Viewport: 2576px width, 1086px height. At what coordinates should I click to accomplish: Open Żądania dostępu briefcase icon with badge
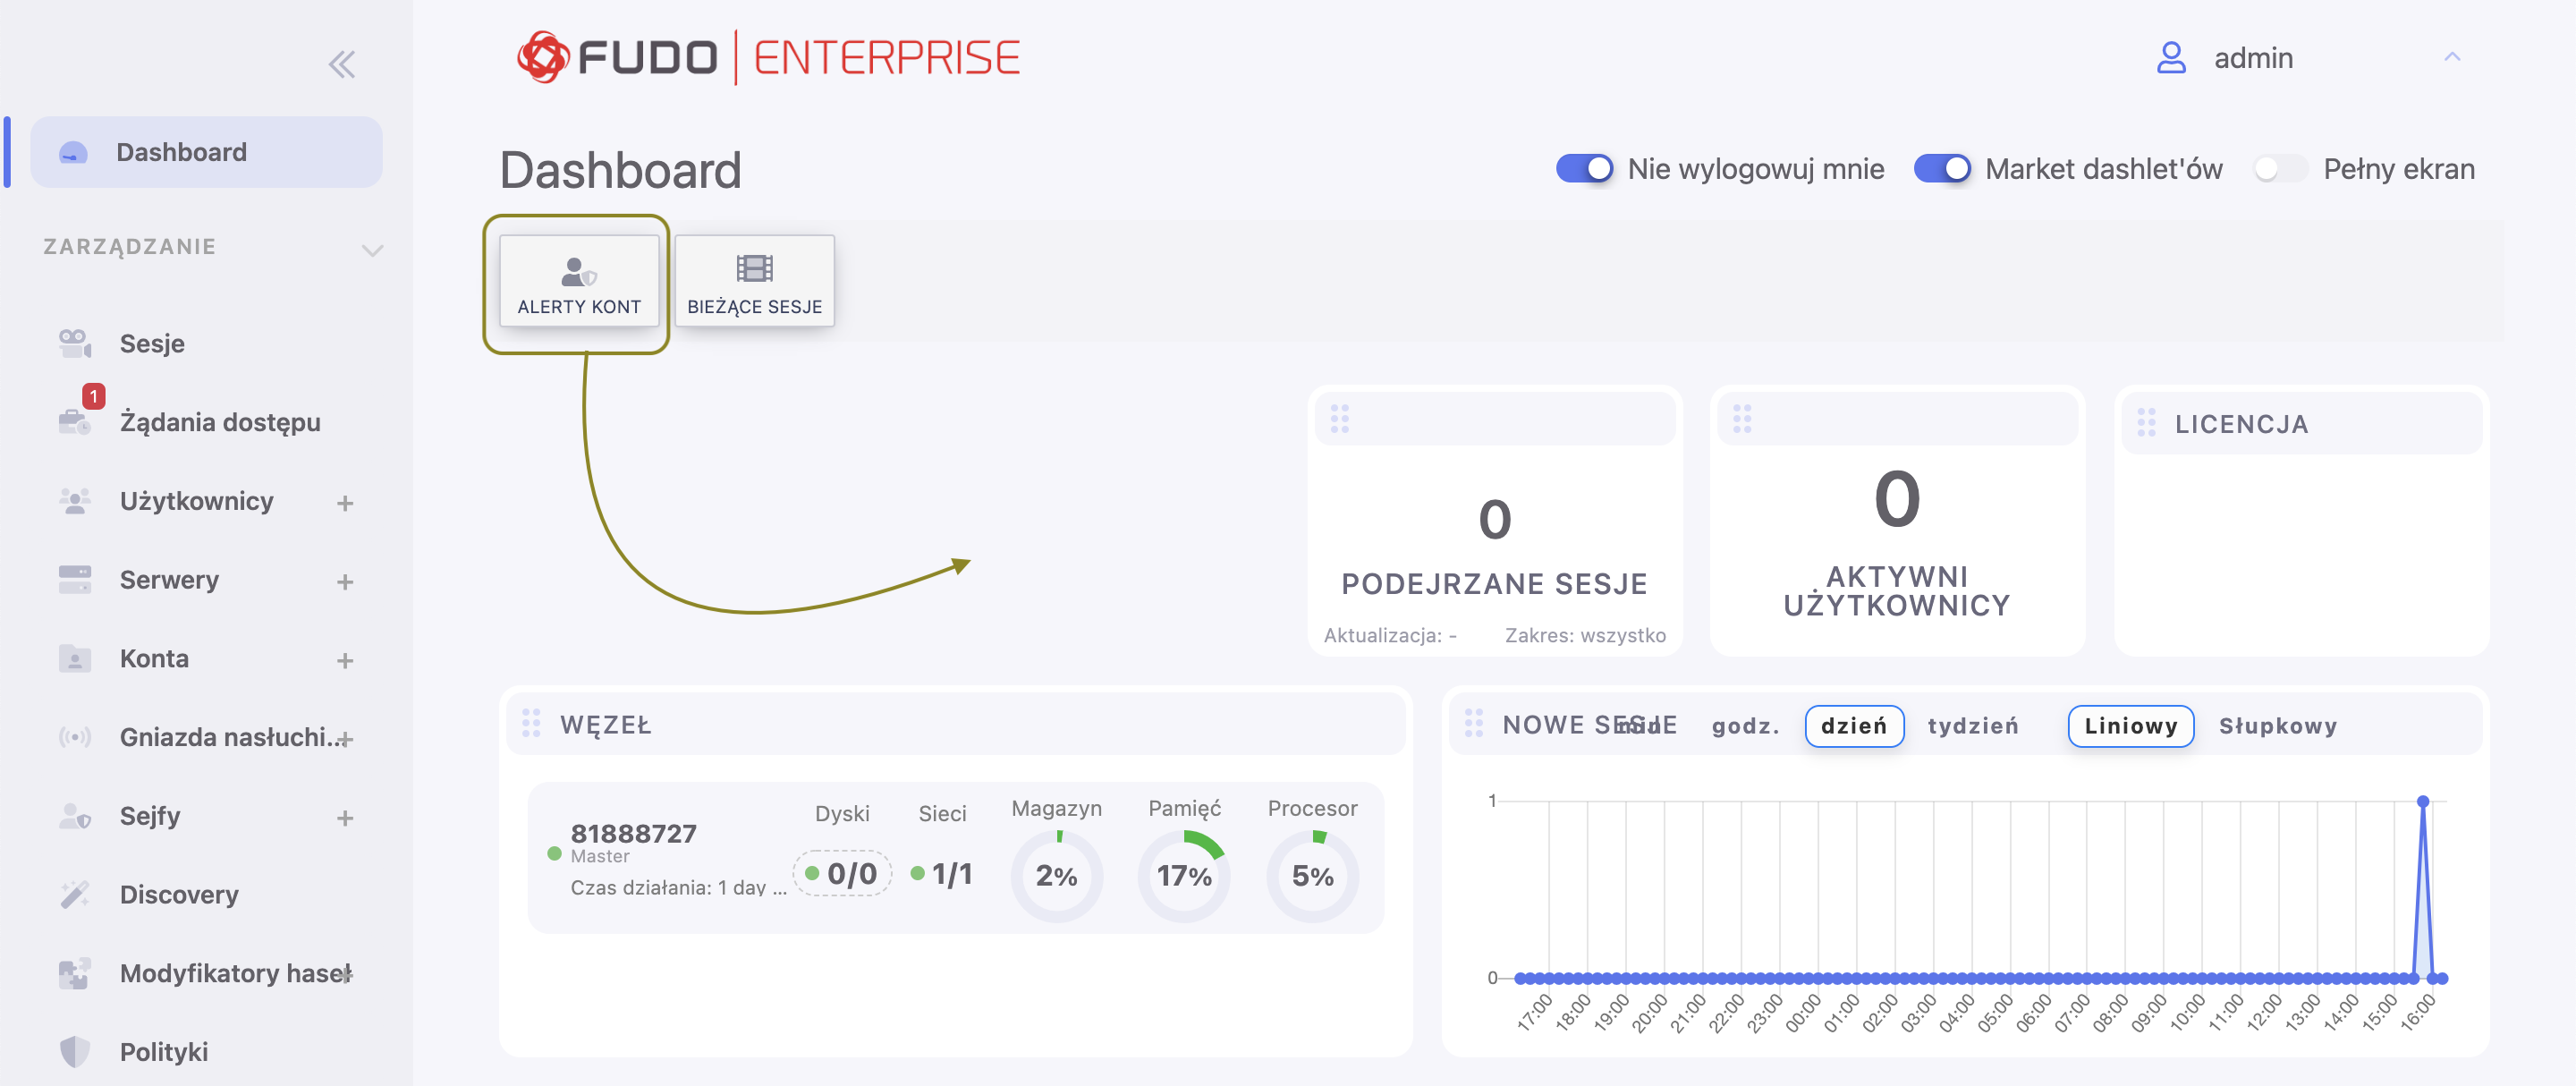(75, 421)
